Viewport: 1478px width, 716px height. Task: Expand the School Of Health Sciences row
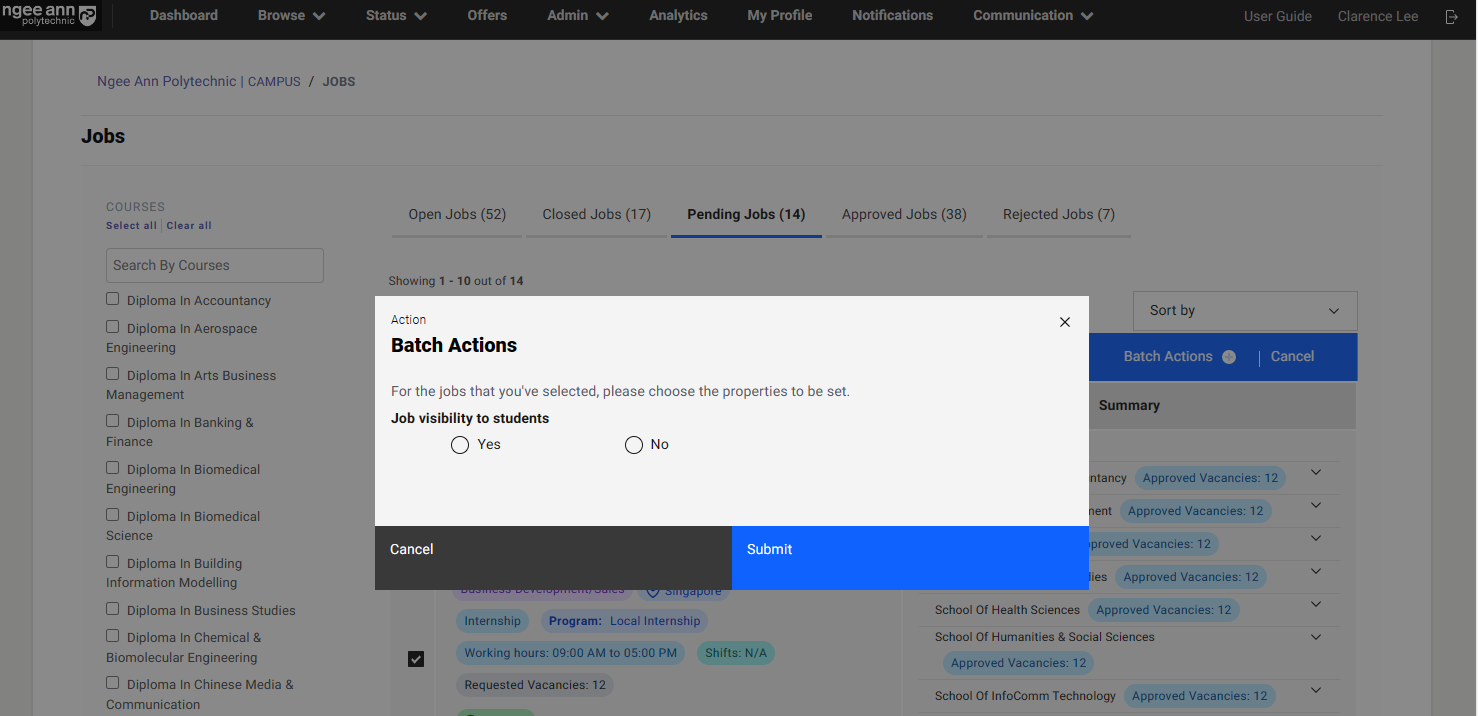(1316, 605)
